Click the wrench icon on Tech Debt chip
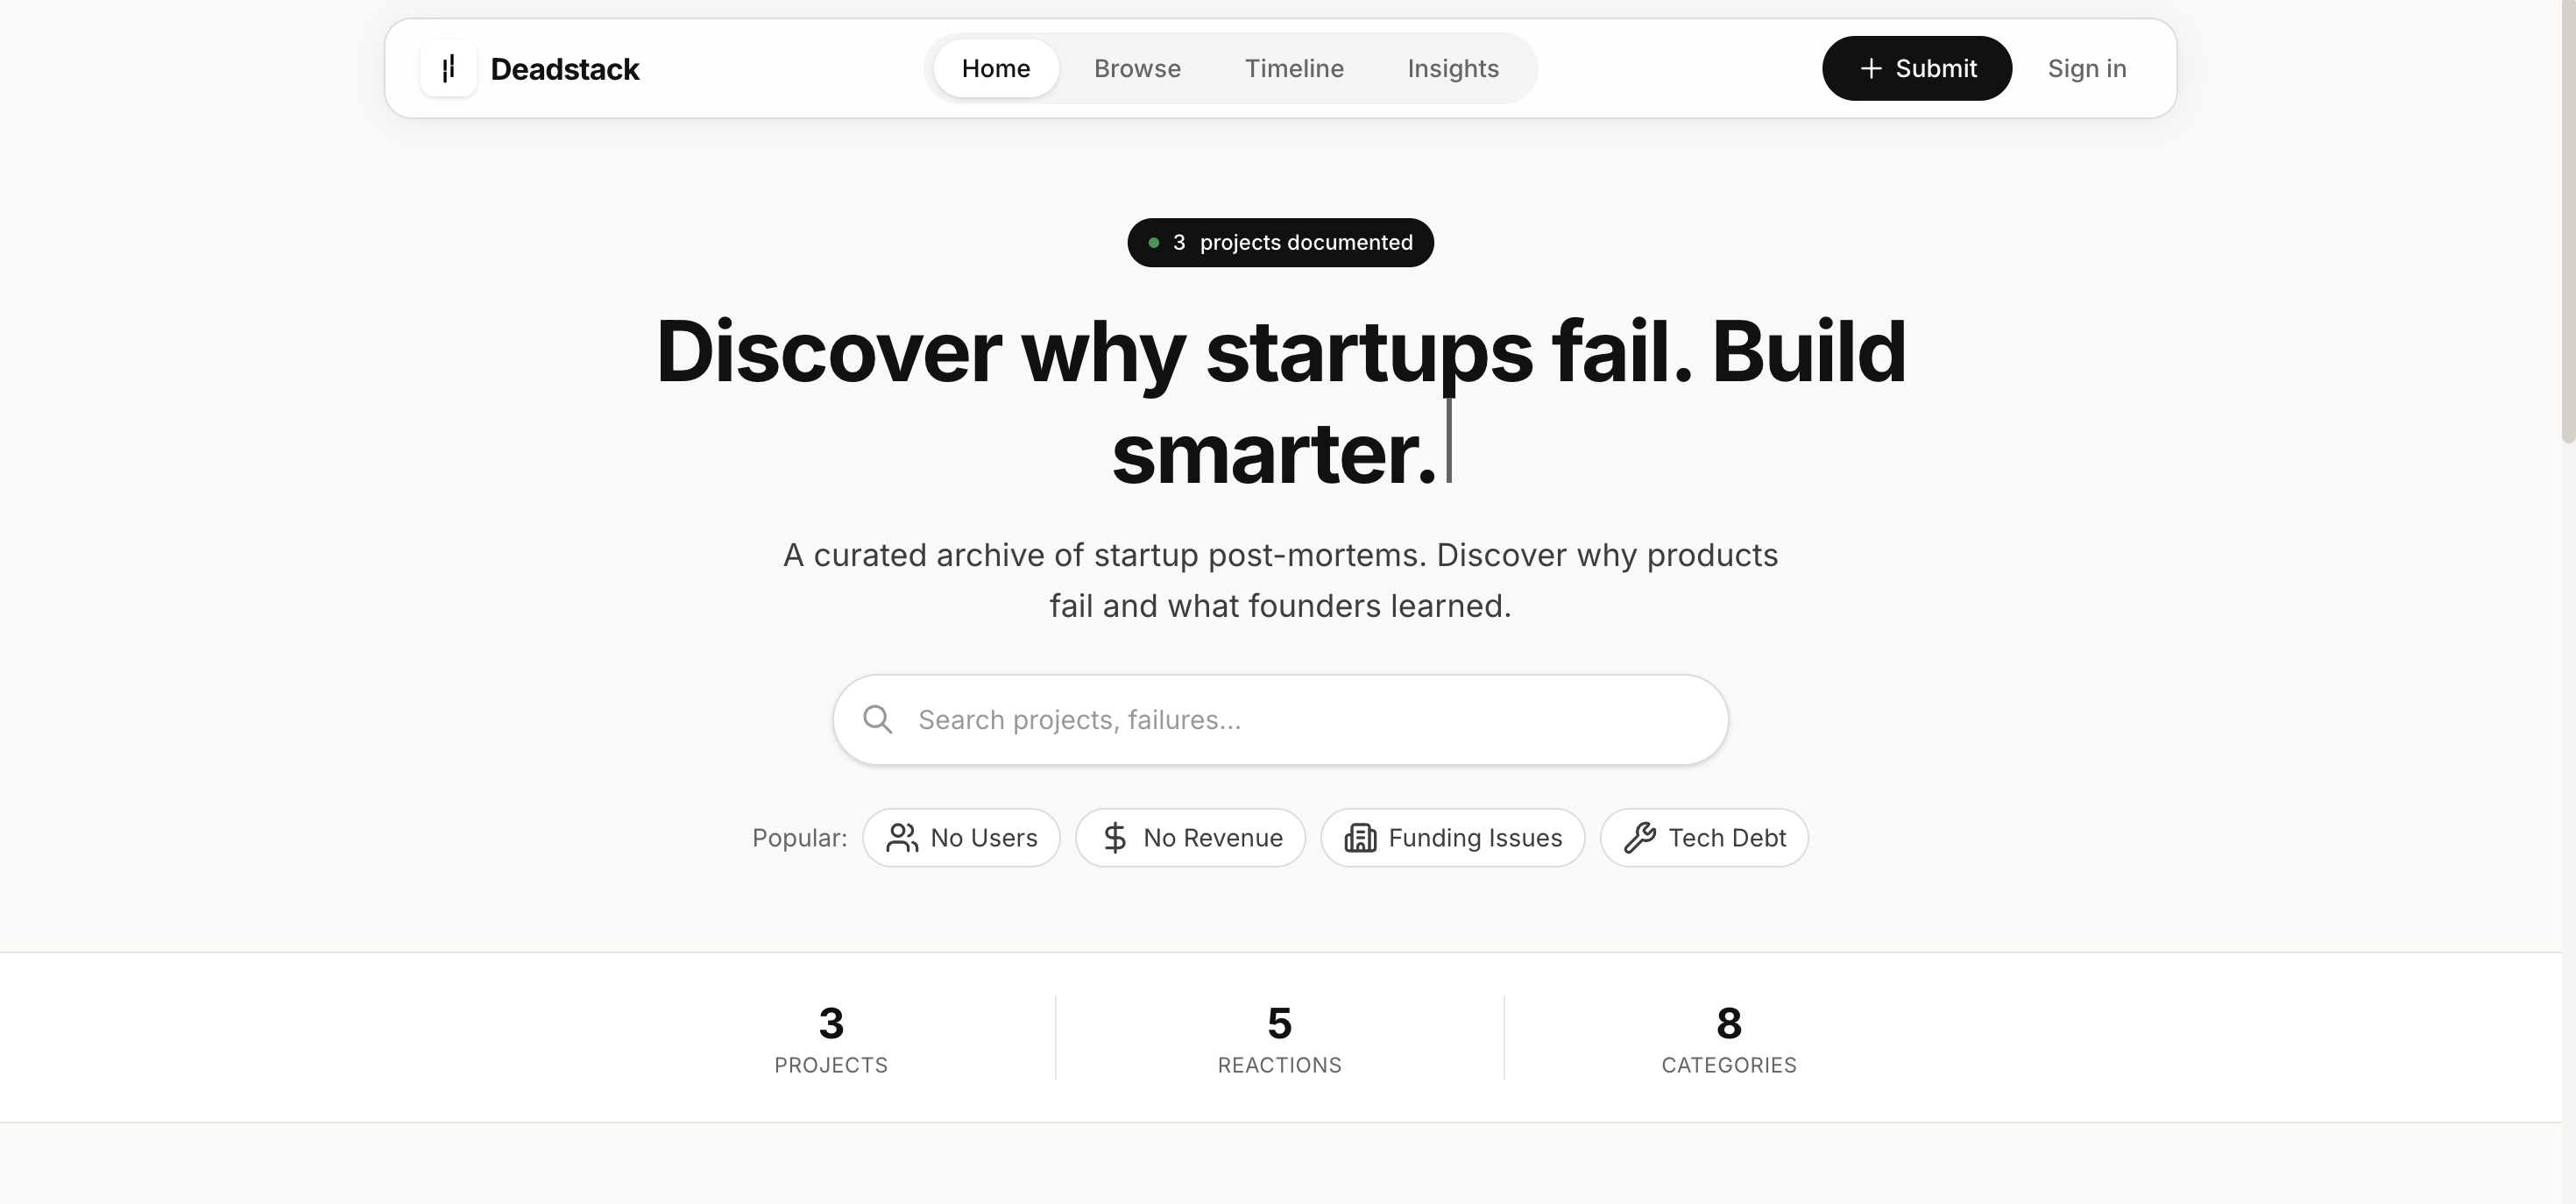The height and width of the screenshot is (1204, 2576). click(1641, 838)
